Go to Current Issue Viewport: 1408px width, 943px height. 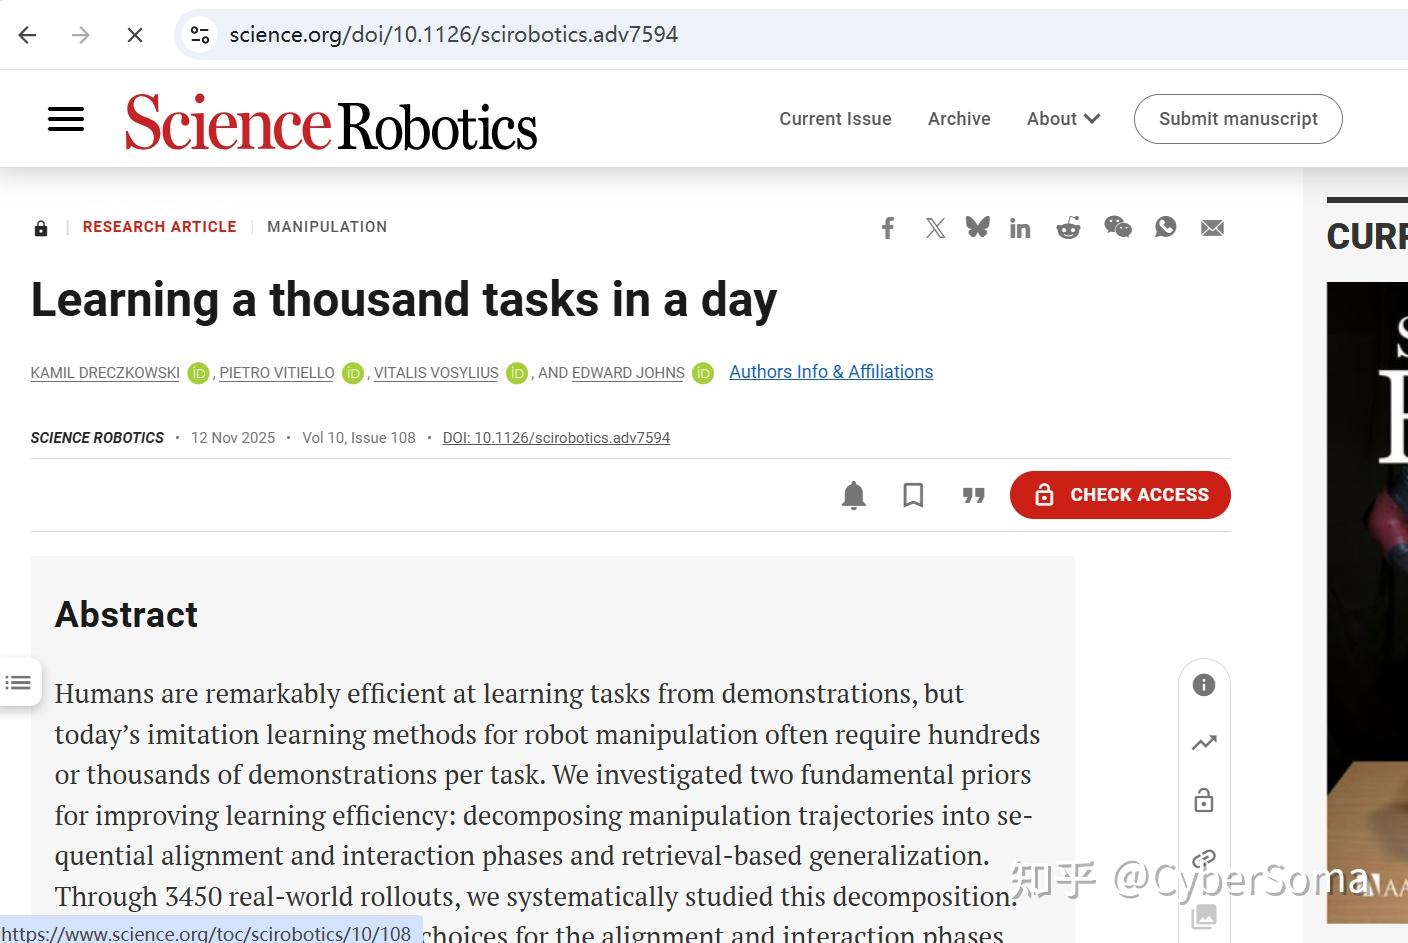click(835, 119)
